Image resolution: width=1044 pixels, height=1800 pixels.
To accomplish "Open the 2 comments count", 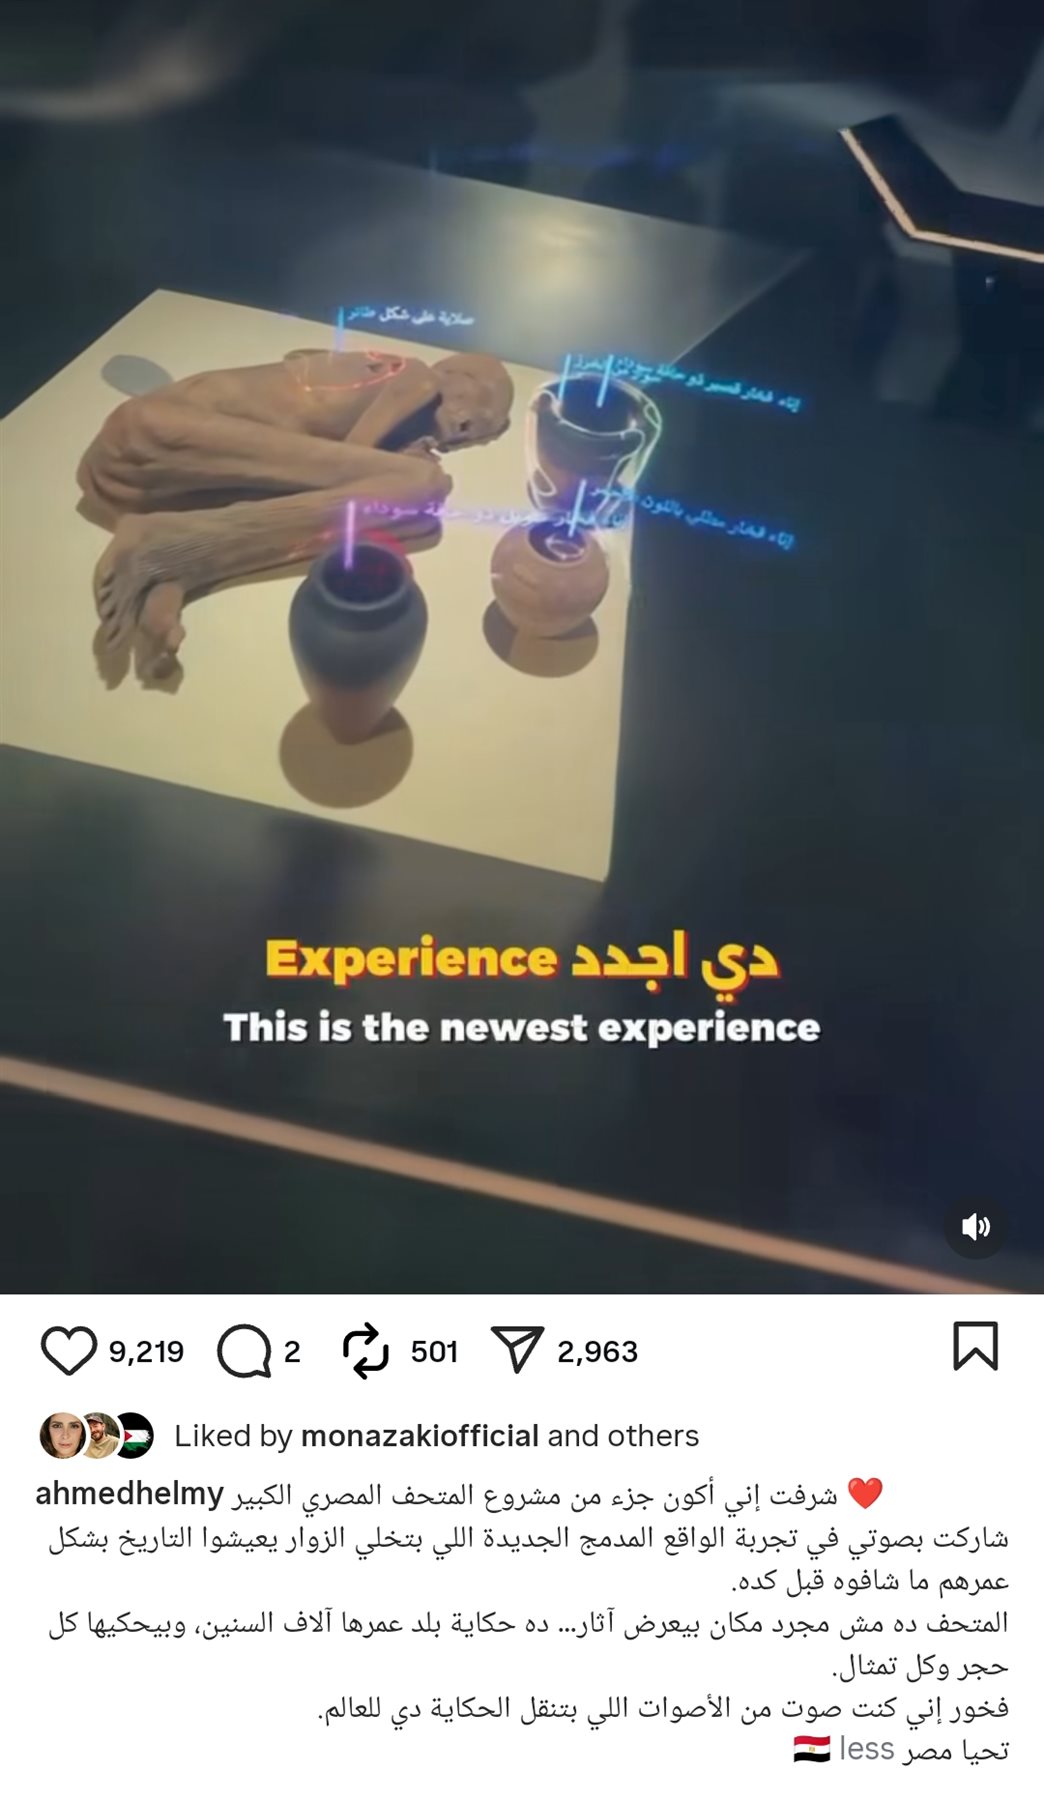I will coord(292,1352).
